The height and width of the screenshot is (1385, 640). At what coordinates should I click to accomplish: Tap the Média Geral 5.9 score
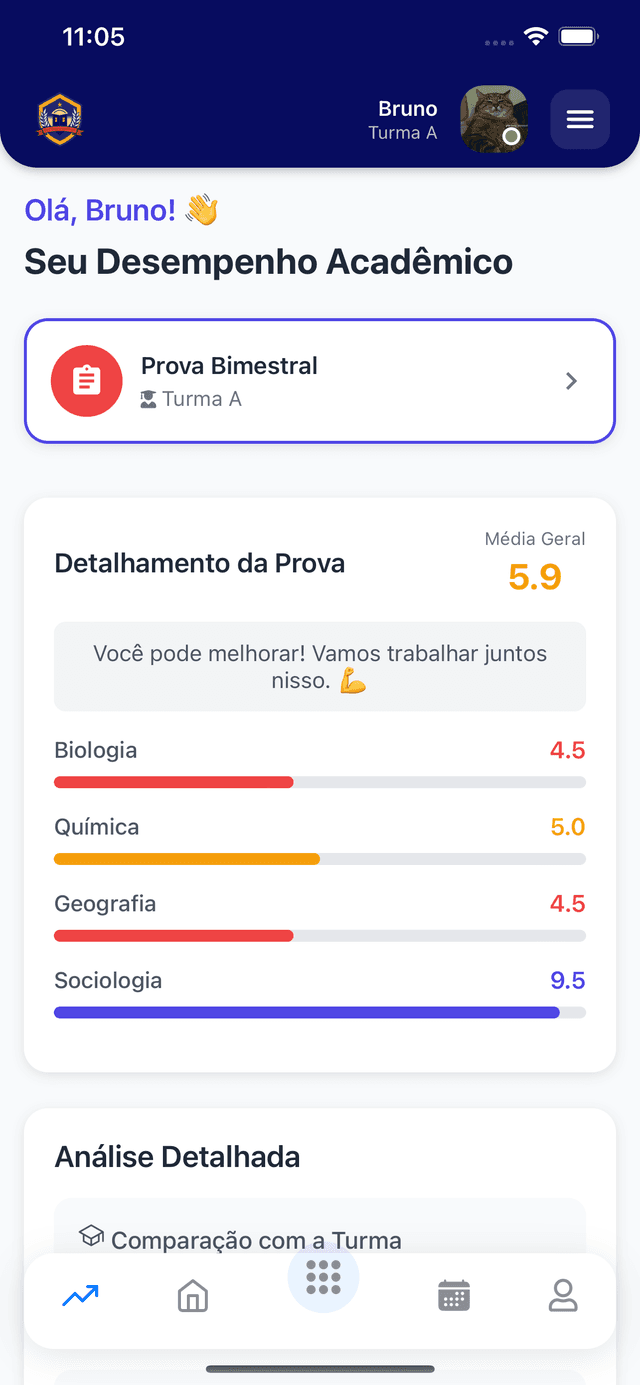[x=535, y=577]
